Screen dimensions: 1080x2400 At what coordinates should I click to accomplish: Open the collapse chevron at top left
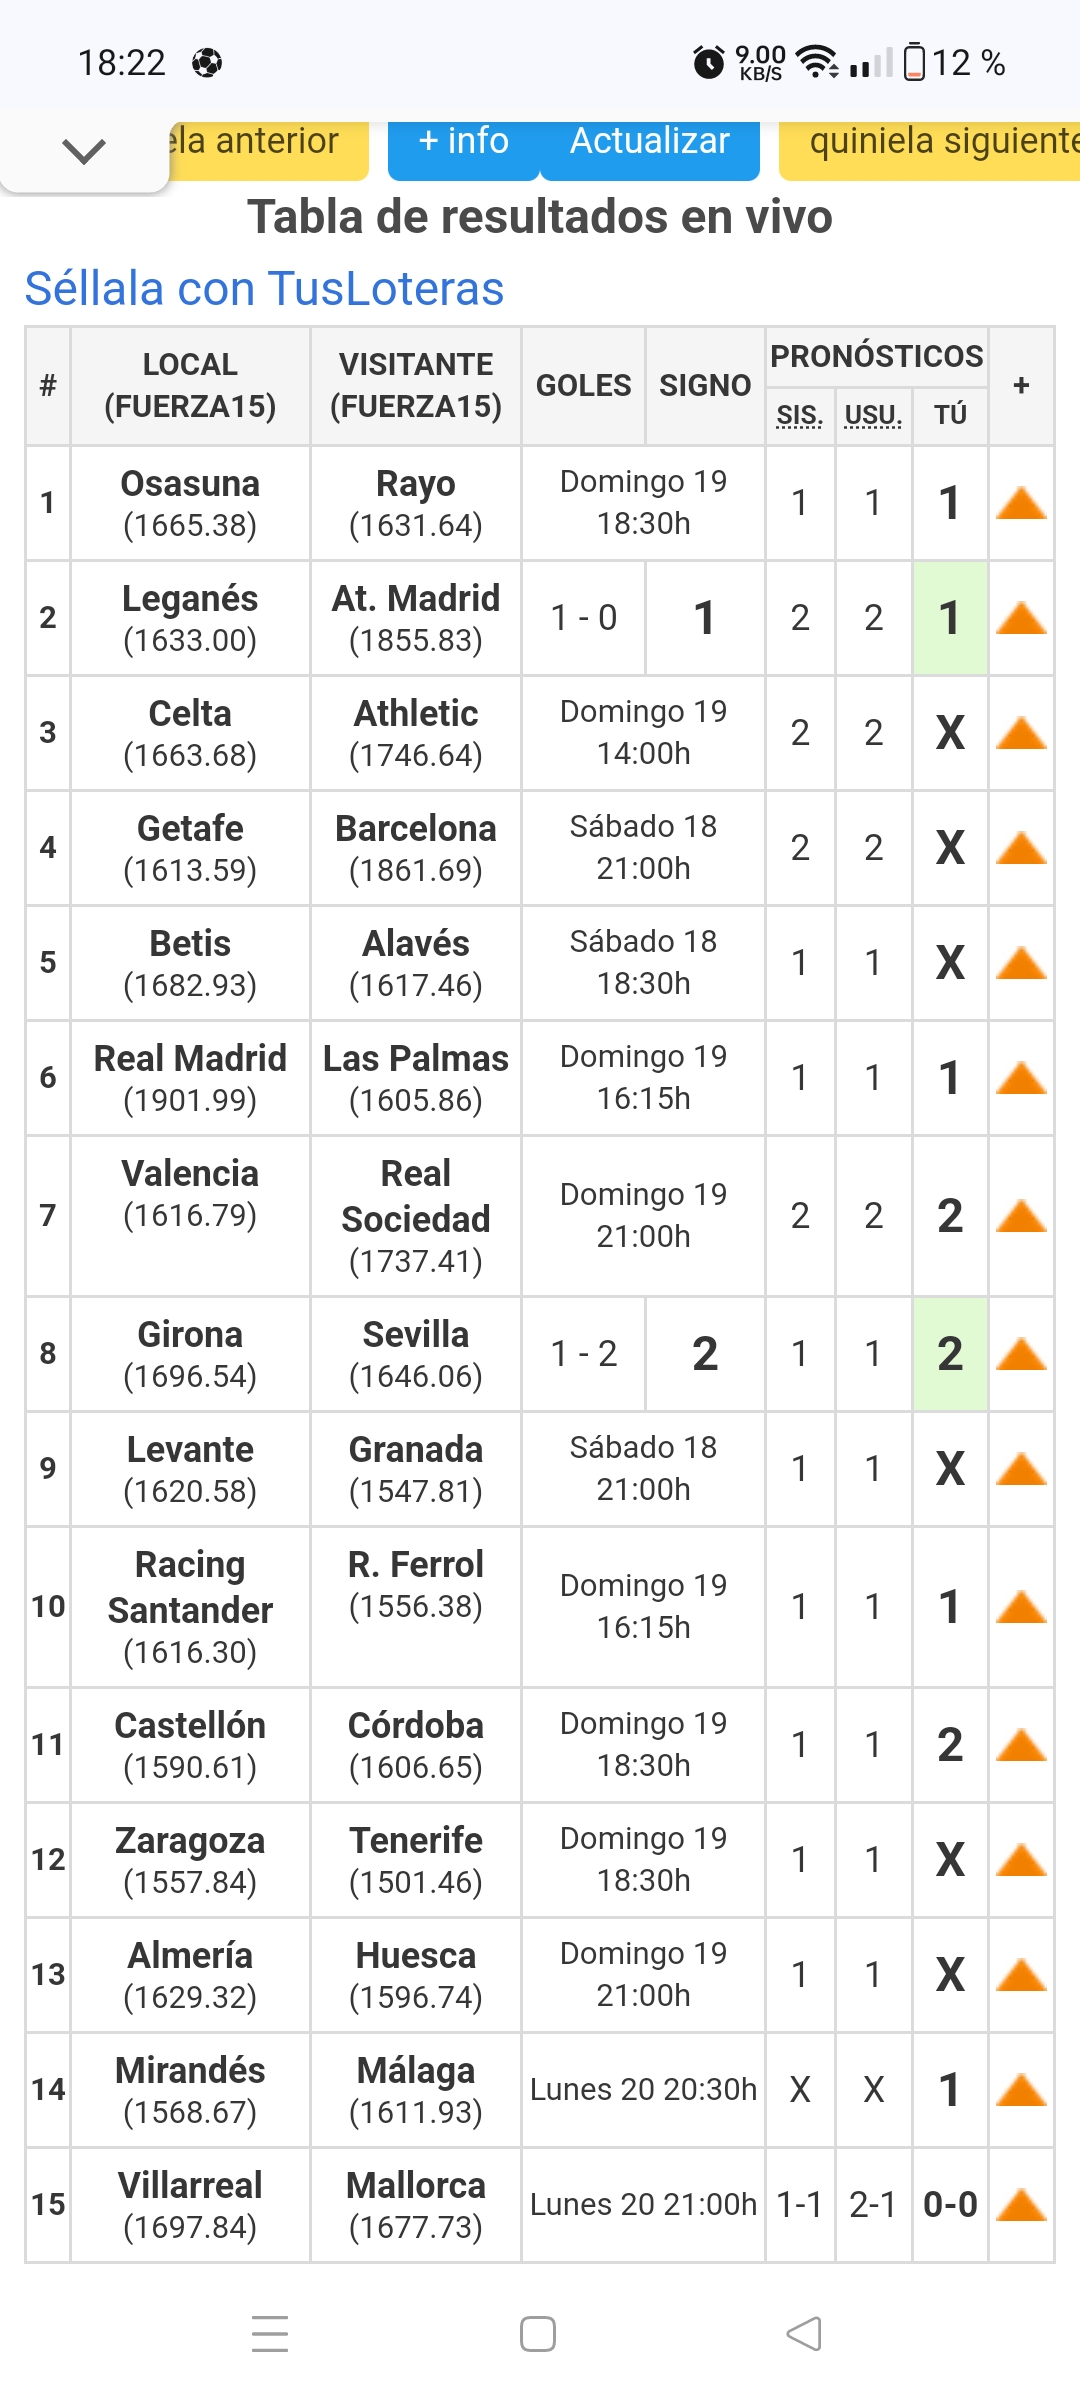[83, 152]
